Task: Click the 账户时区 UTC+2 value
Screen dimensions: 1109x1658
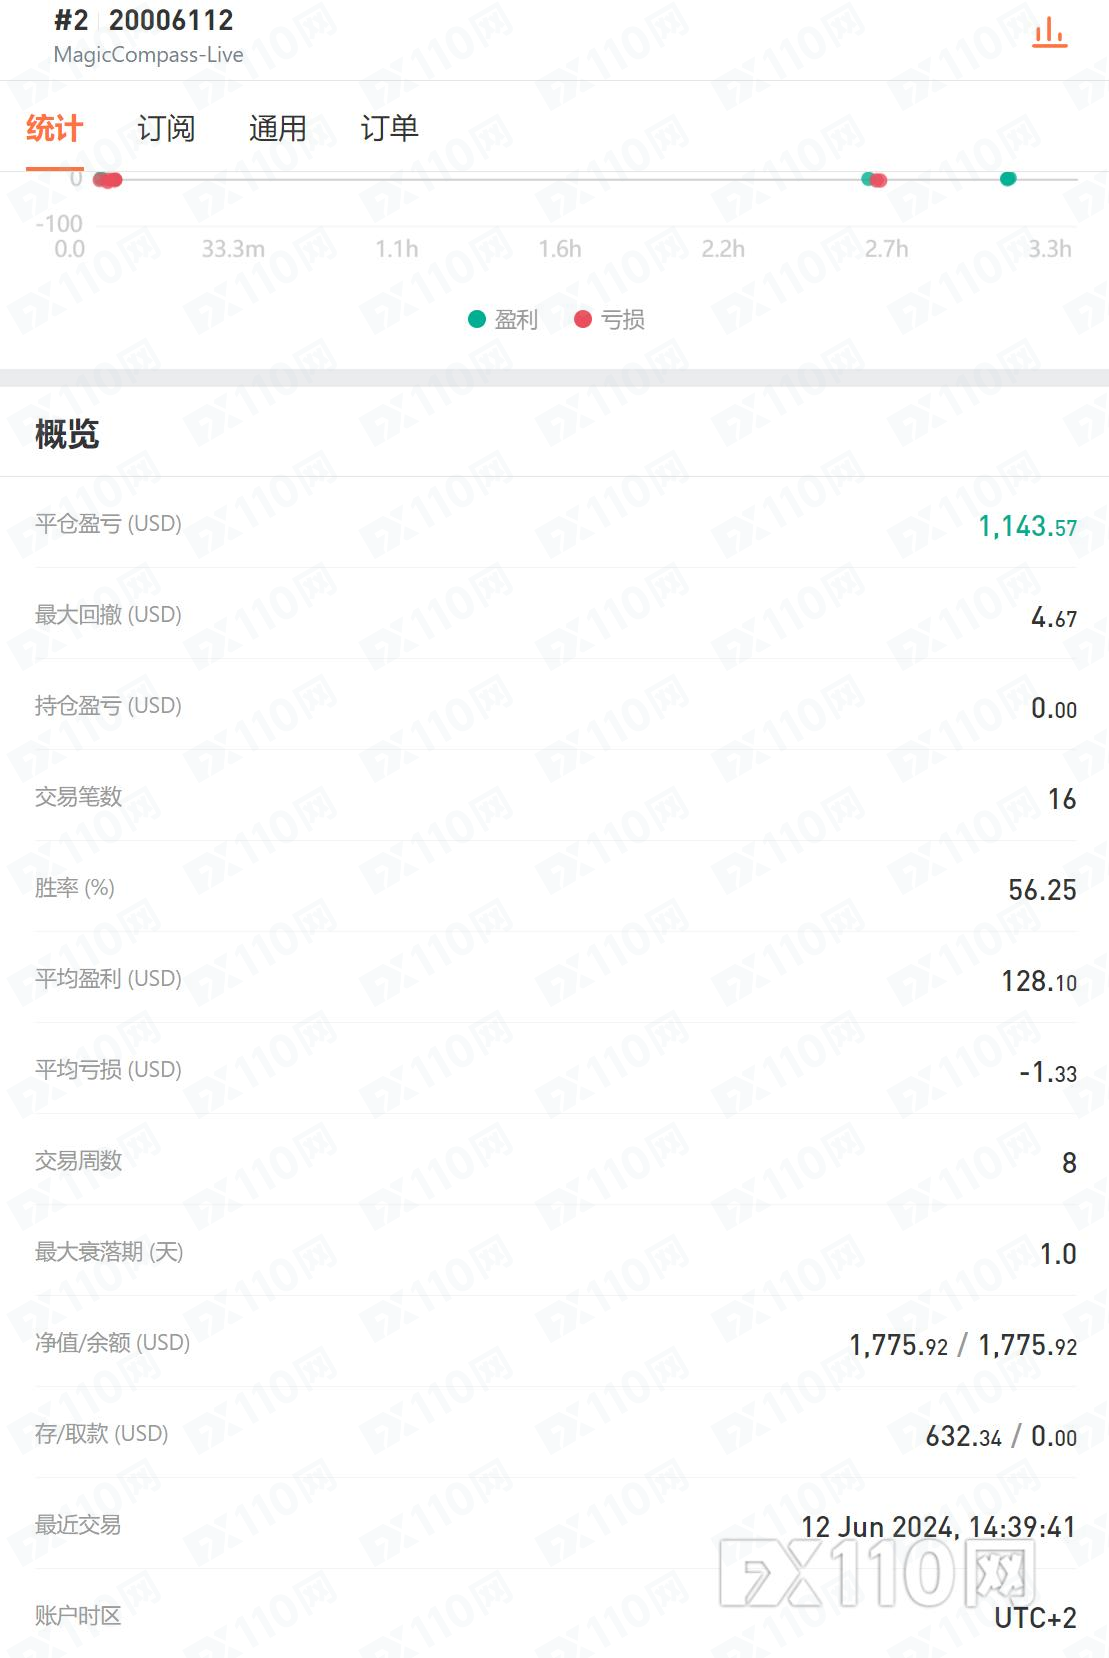Action: tap(1035, 1618)
